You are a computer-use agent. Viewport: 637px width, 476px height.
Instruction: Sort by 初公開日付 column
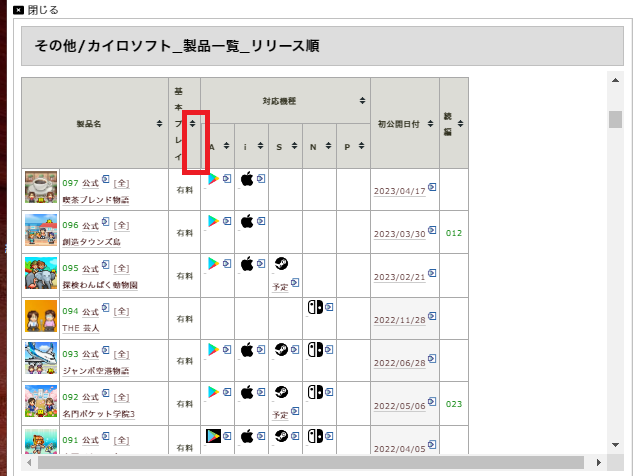(x=429, y=124)
